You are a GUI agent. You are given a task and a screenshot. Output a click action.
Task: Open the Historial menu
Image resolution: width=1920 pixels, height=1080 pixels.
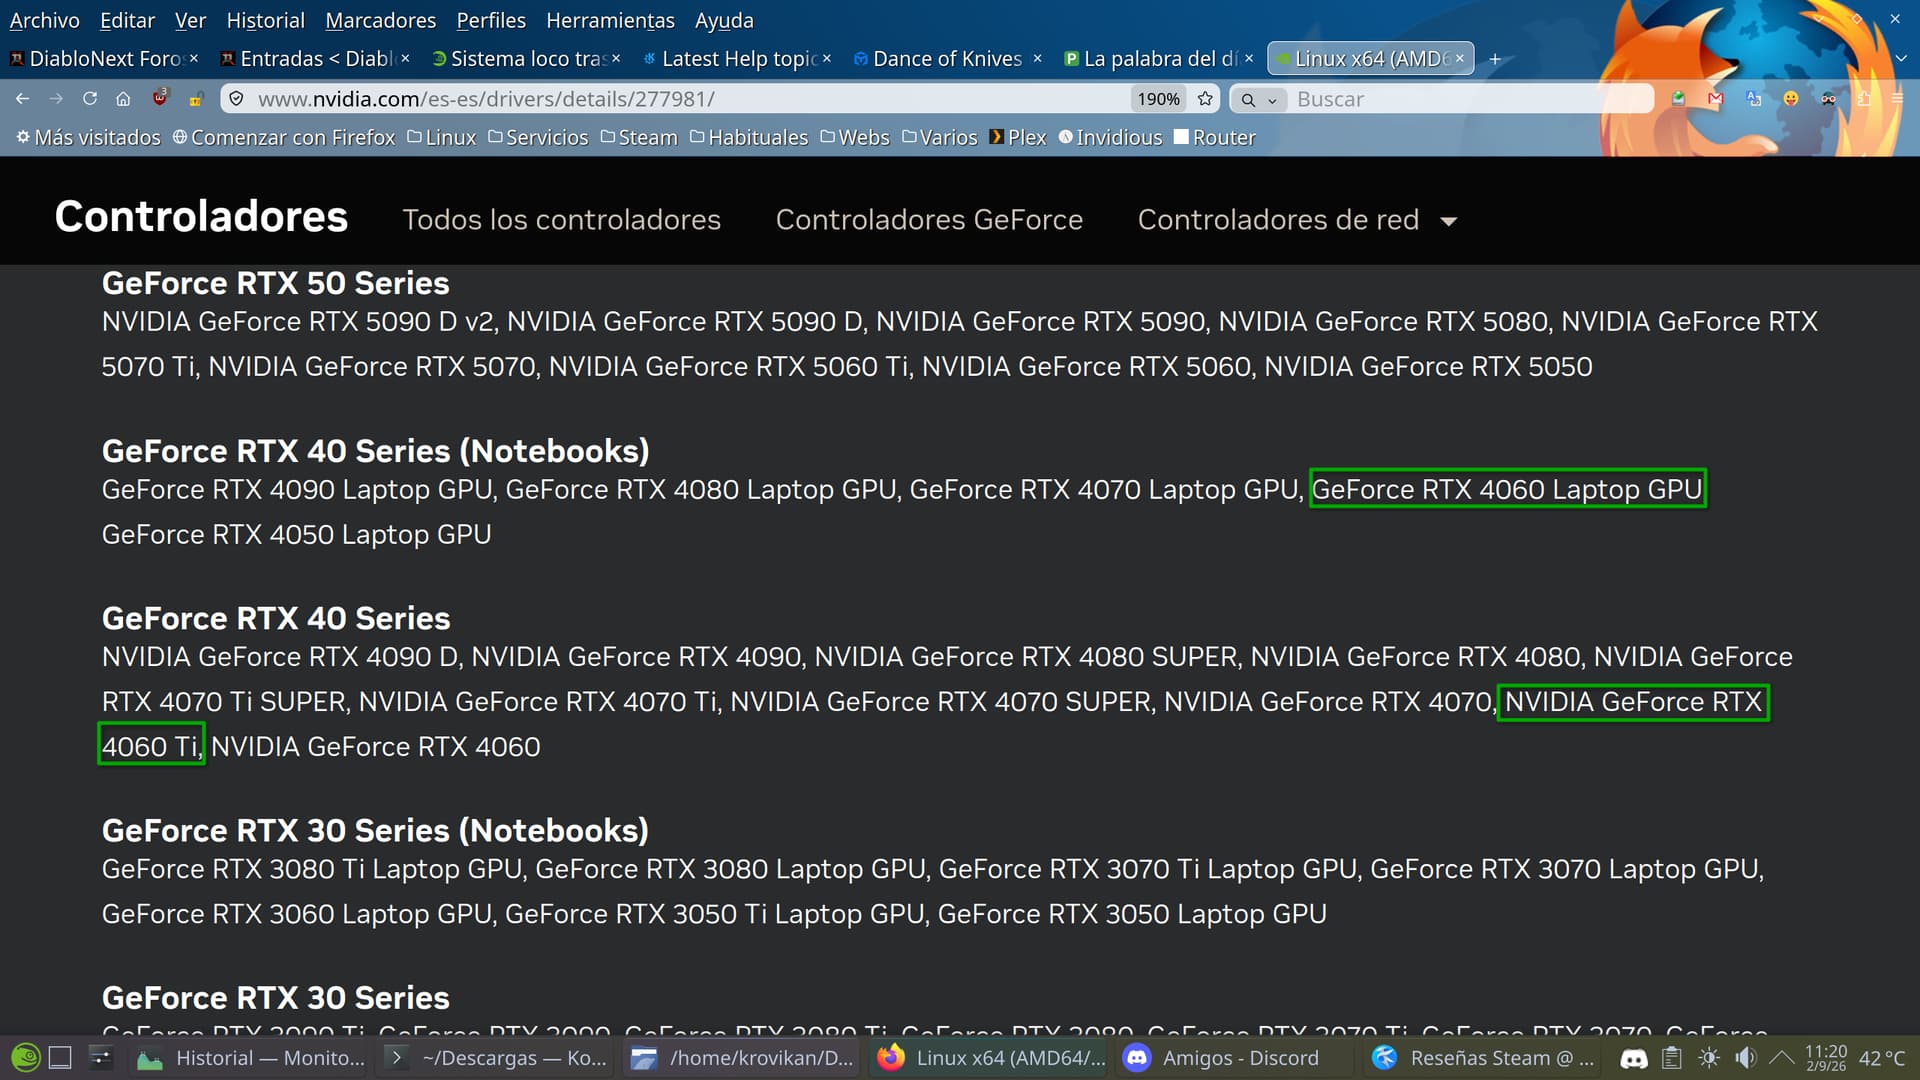265,20
